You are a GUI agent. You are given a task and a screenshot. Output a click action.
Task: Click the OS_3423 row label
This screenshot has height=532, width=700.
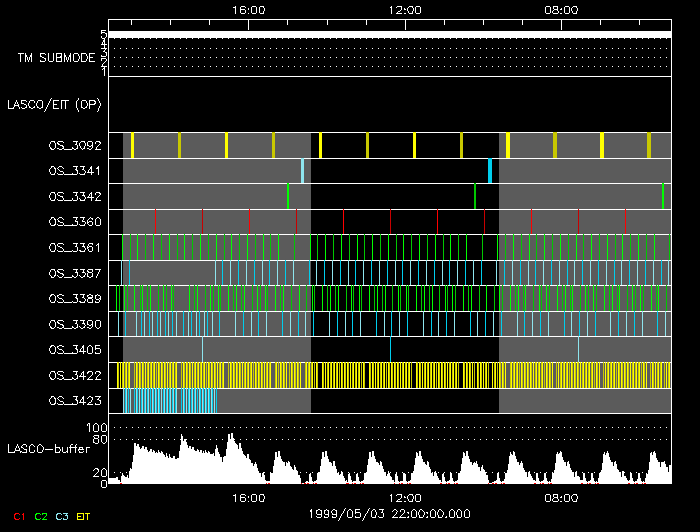click(x=74, y=401)
